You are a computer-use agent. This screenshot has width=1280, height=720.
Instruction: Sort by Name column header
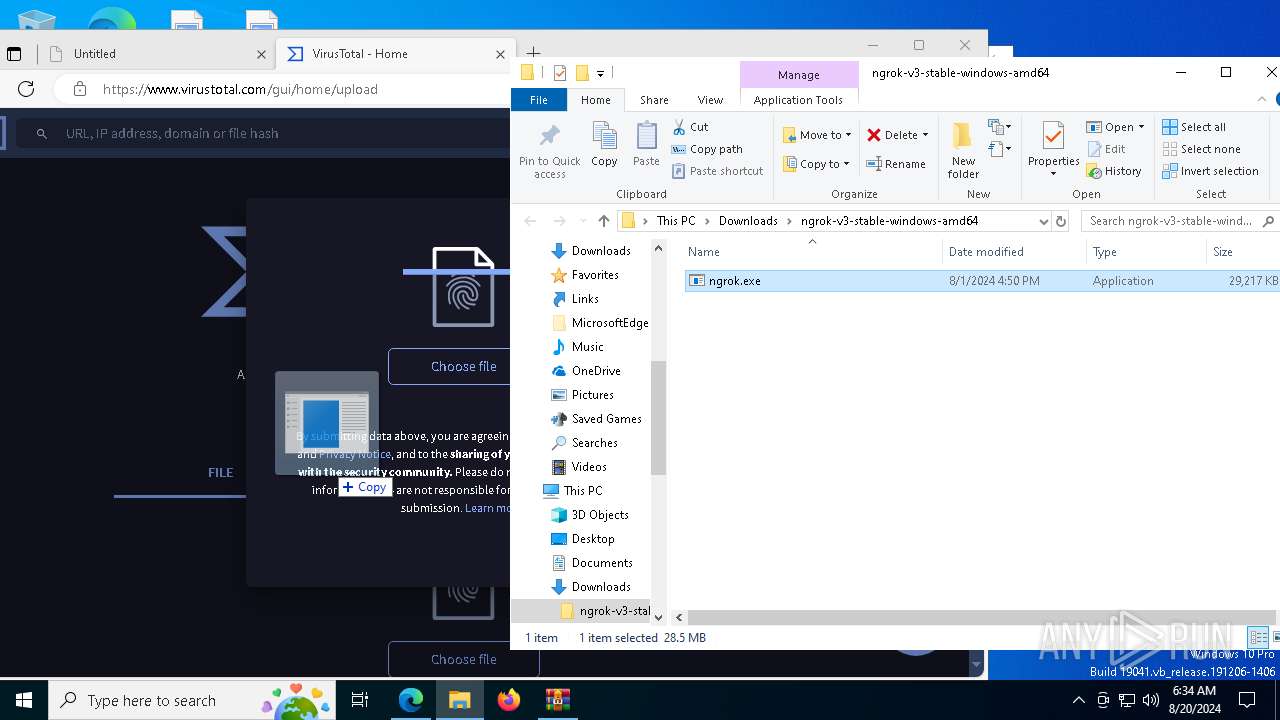click(x=812, y=252)
